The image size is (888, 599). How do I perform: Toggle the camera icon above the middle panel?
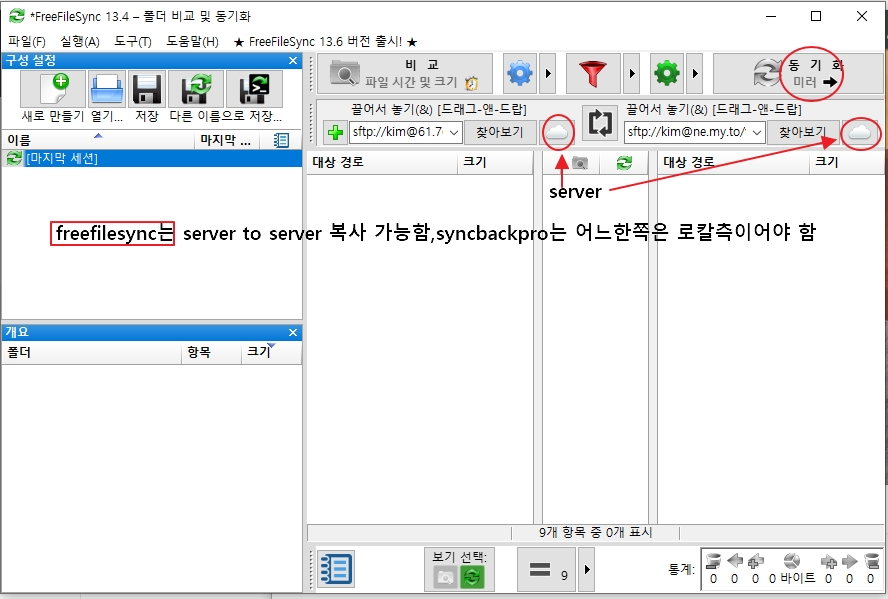click(580, 163)
